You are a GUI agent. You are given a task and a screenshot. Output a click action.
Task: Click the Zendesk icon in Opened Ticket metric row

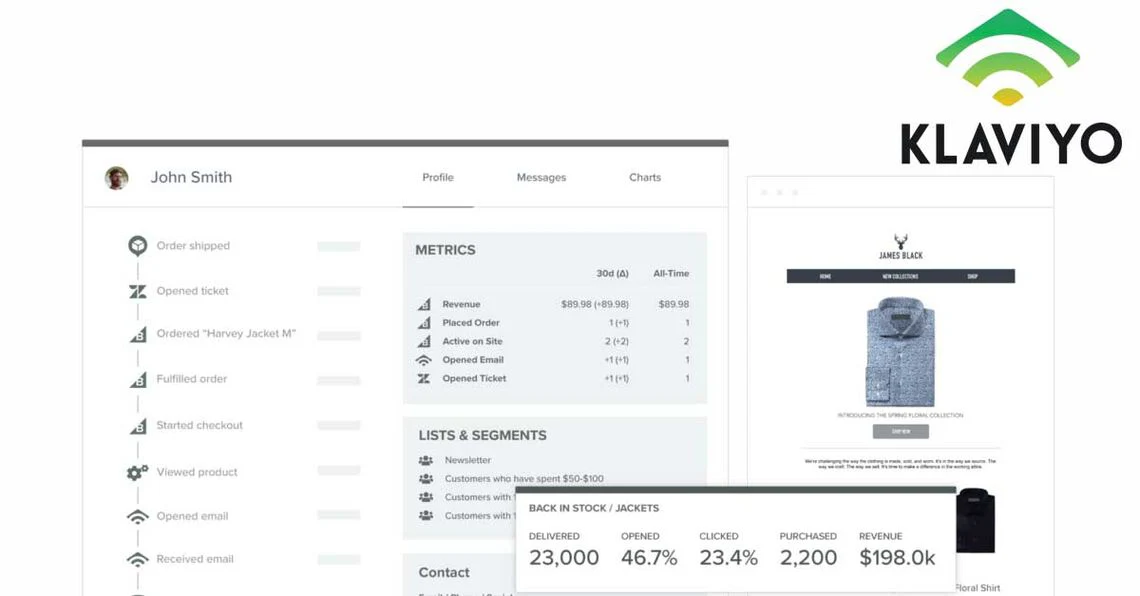[x=424, y=379]
